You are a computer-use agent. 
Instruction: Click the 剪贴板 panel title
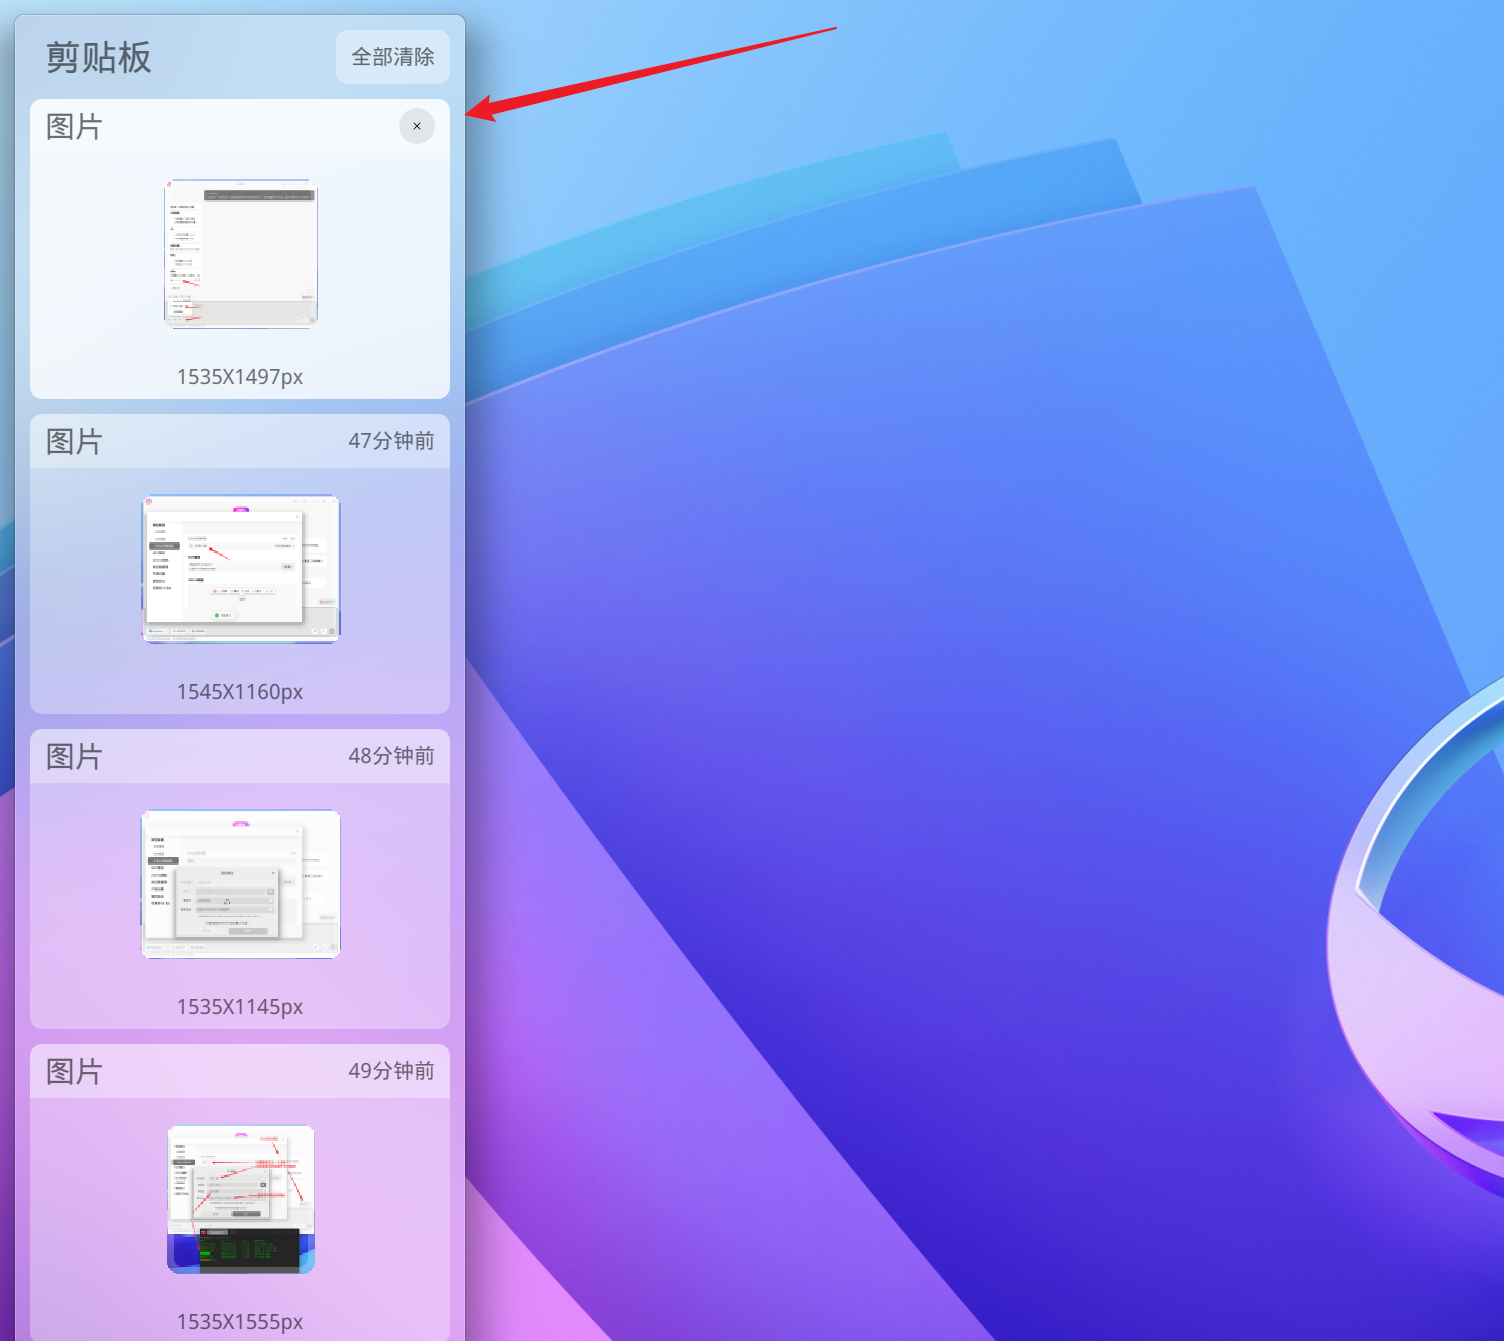coord(98,57)
